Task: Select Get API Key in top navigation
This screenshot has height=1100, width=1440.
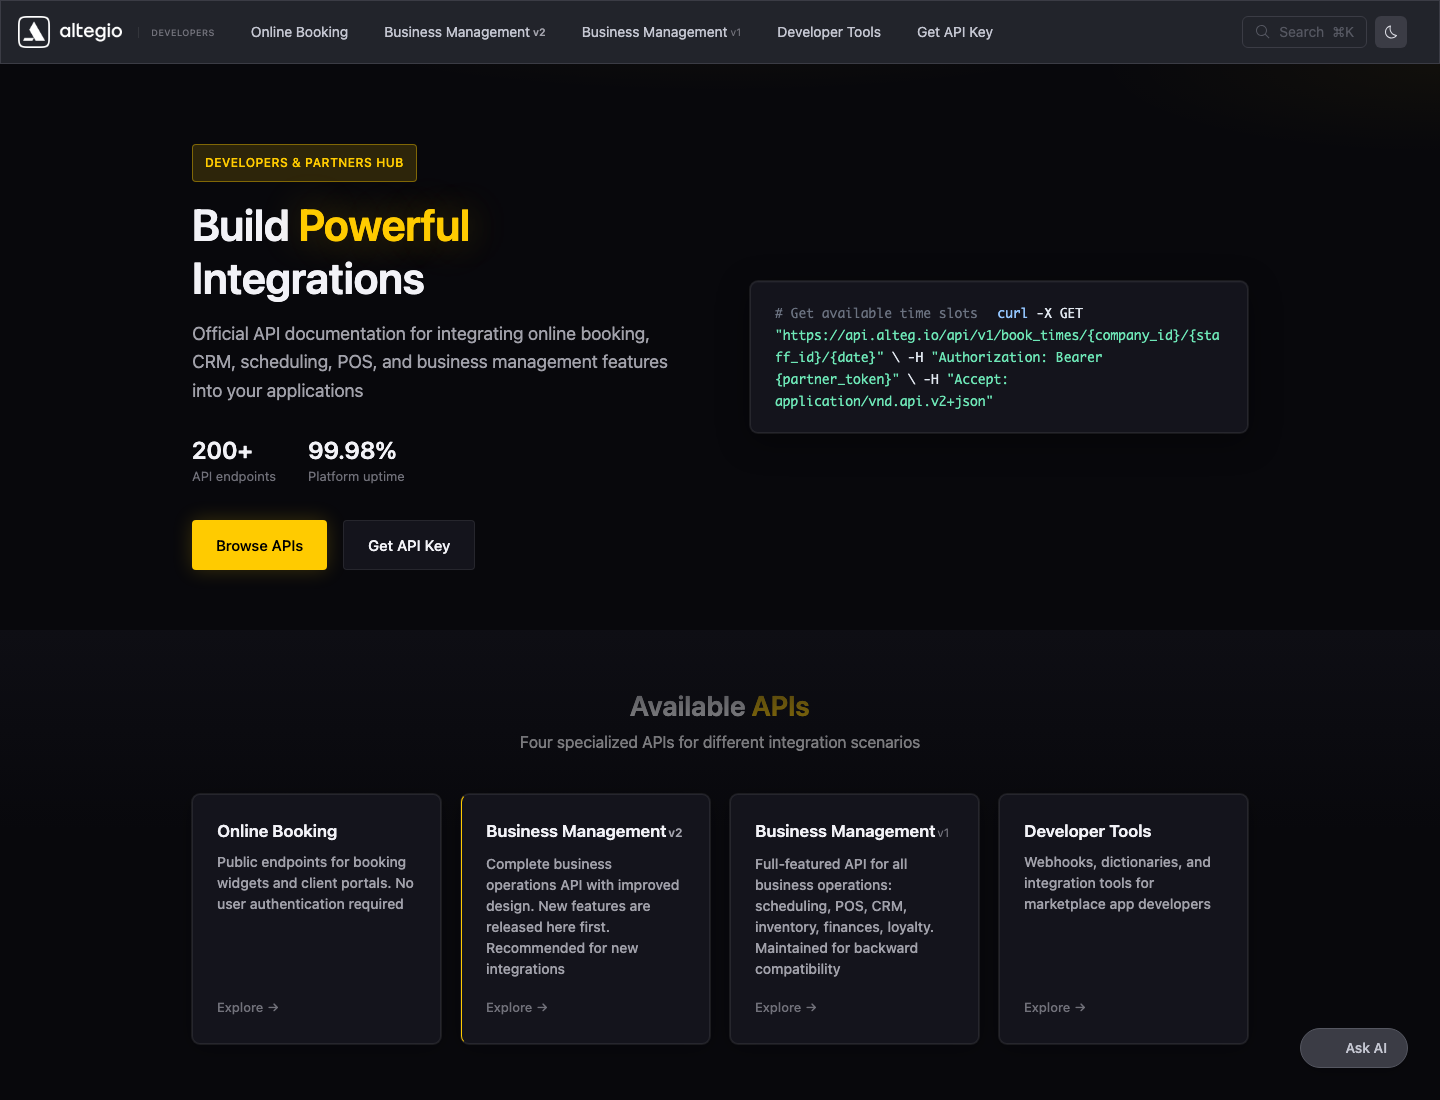Action: (955, 32)
